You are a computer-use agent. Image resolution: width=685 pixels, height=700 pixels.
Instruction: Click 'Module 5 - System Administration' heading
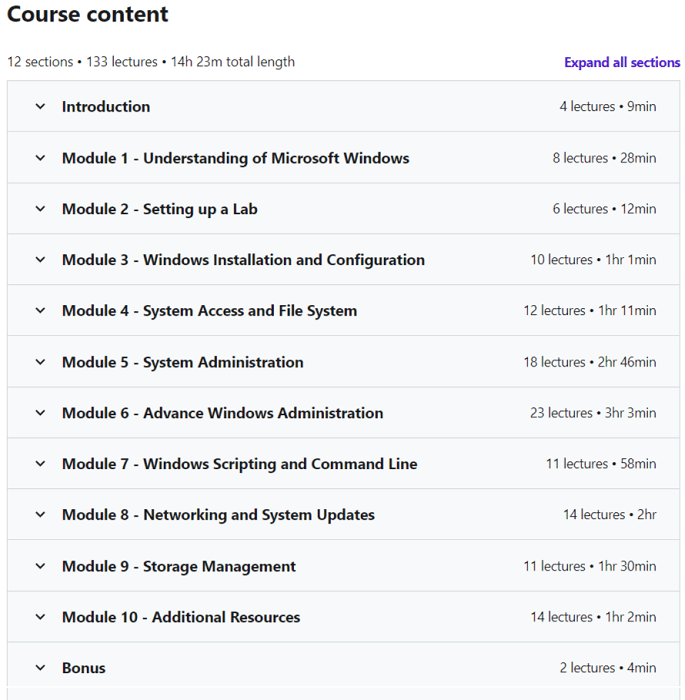tap(182, 362)
